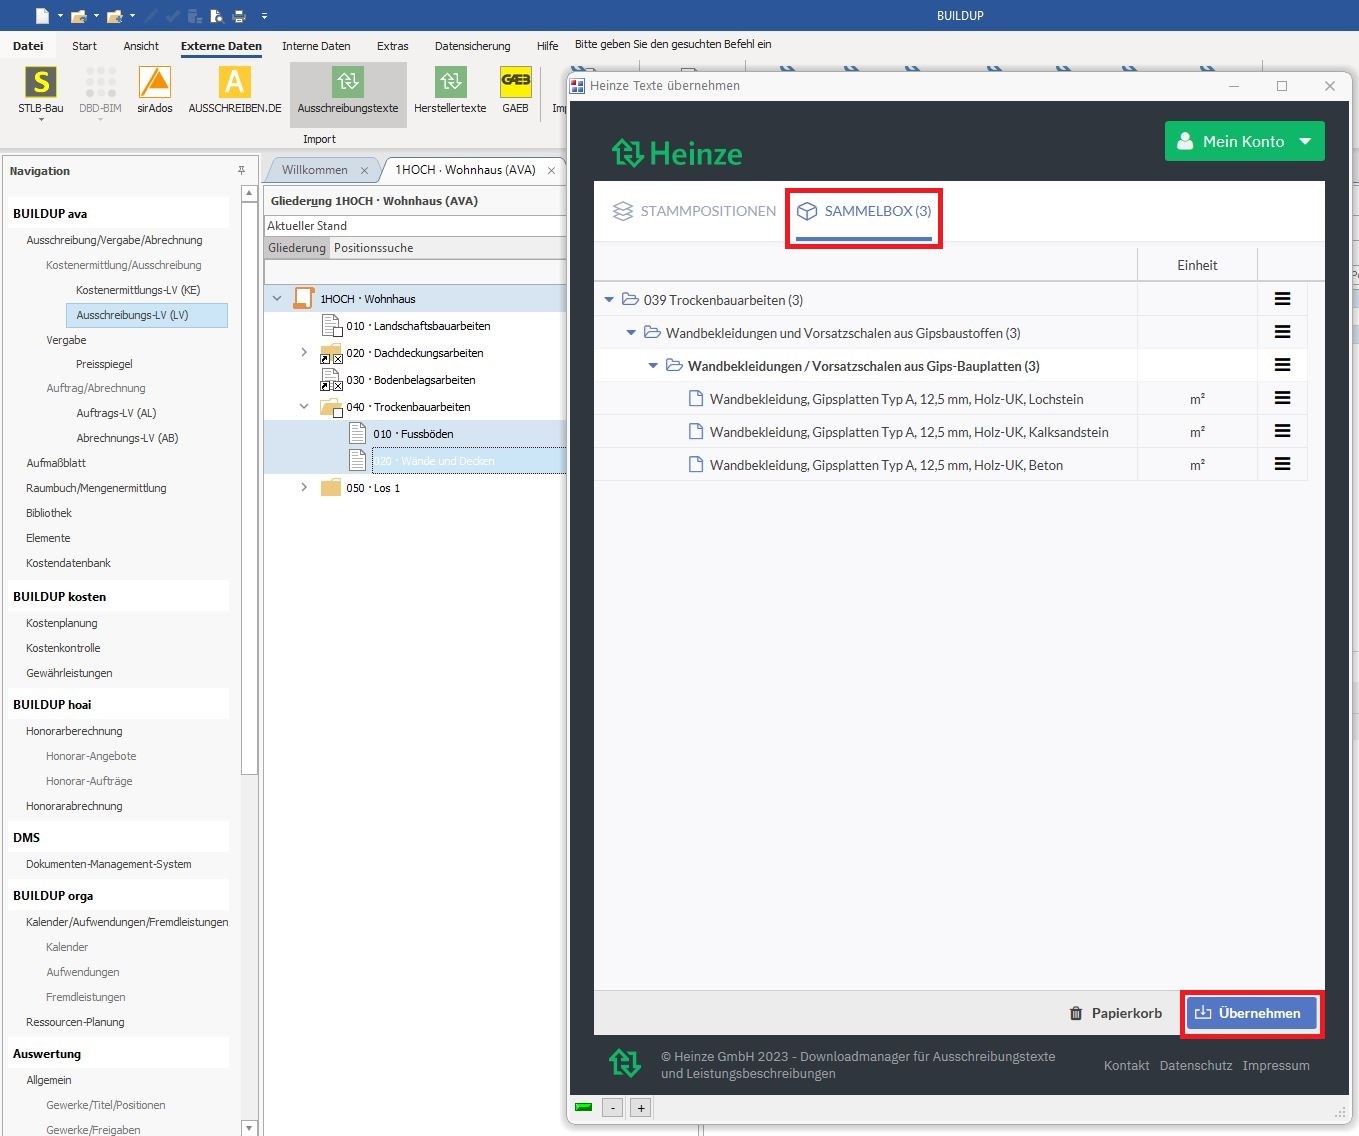Click the zoom in plus button in Heinze dialog

(x=641, y=1107)
